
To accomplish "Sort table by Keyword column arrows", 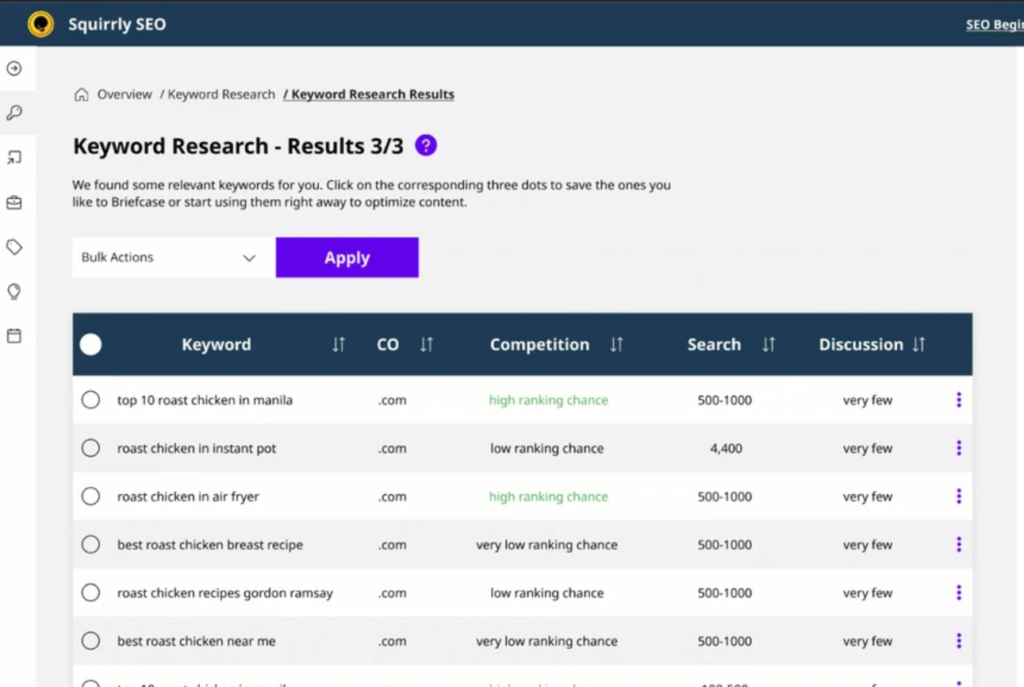I will tap(338, 344).
